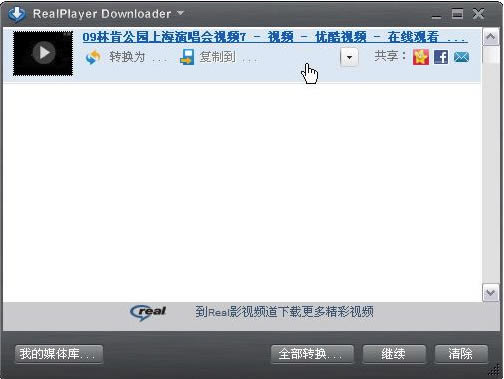Click the 继续 button
Screen dimensions: 504x379
click(394, 354)
